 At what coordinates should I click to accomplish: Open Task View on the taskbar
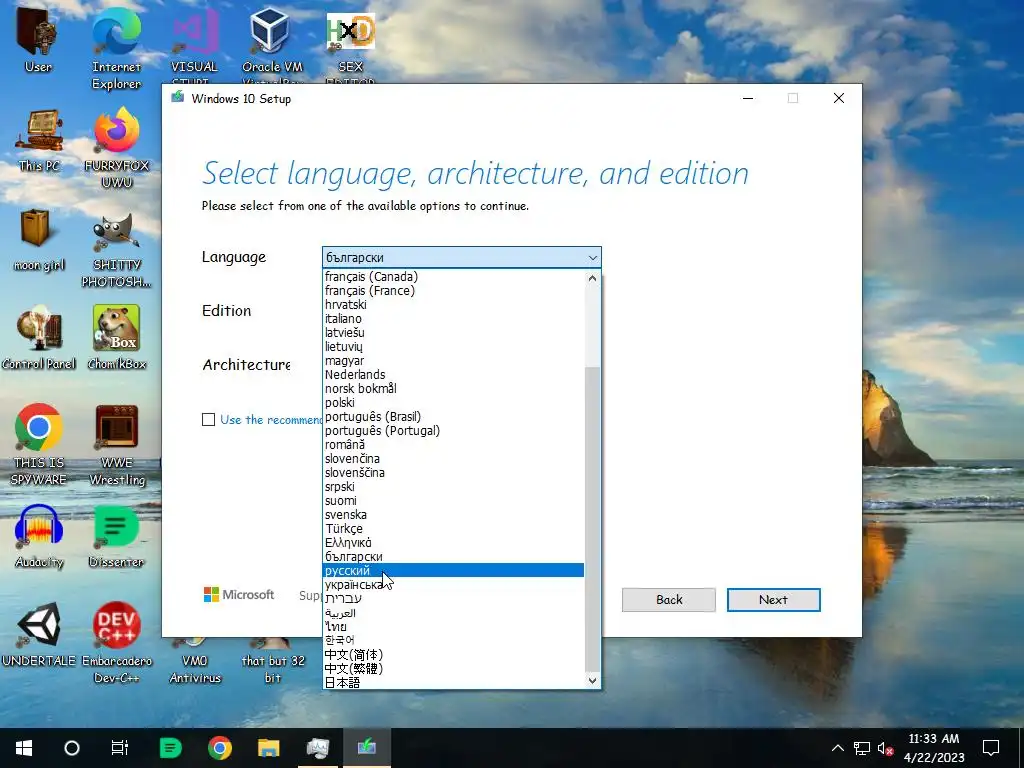[120, 748]
